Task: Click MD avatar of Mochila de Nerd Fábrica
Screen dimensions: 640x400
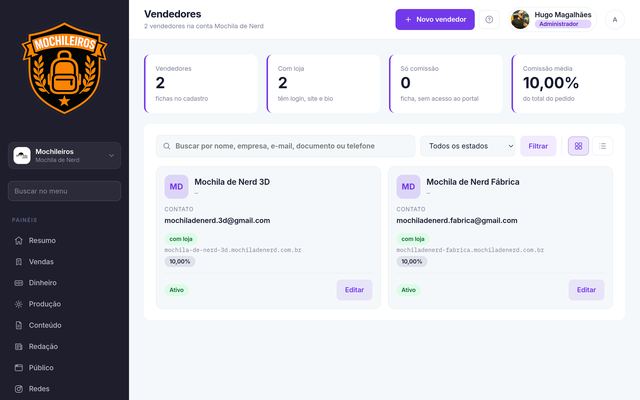Action: (x=408, y=187)
